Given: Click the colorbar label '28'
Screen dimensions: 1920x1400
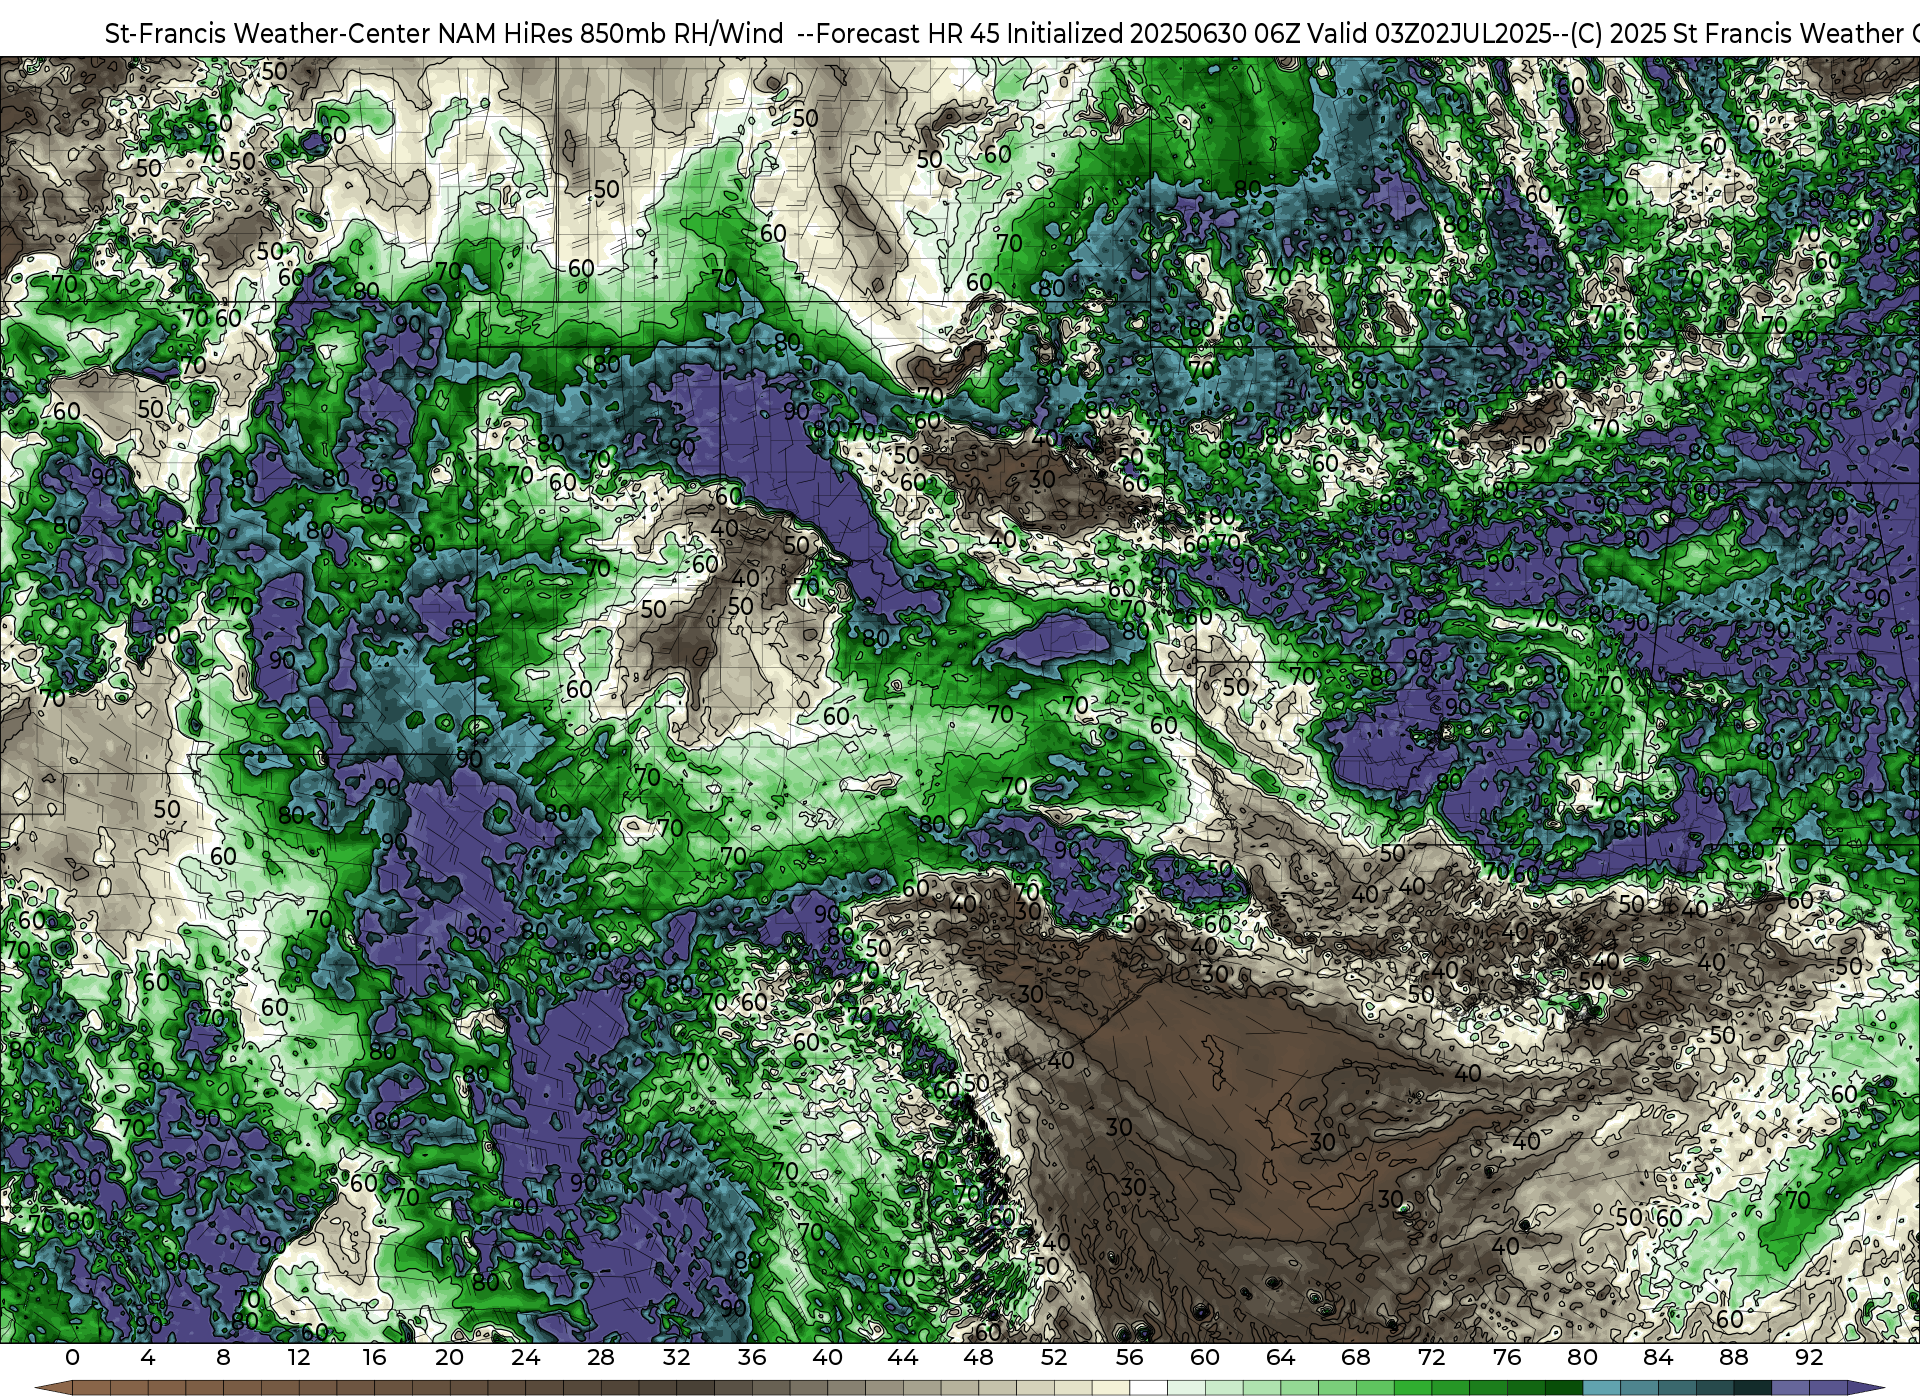Looking at the screenshot, I should point(600,1357).
